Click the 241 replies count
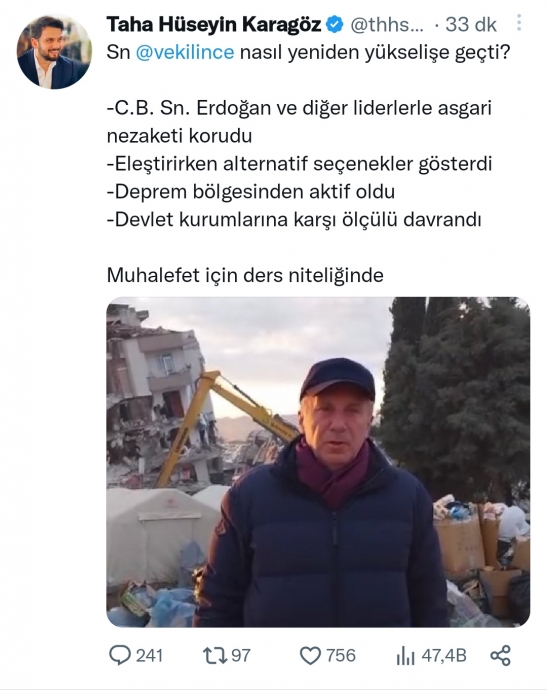Image resolution: width=547 pixels, height=690 pixels. (x=149, y=656)
